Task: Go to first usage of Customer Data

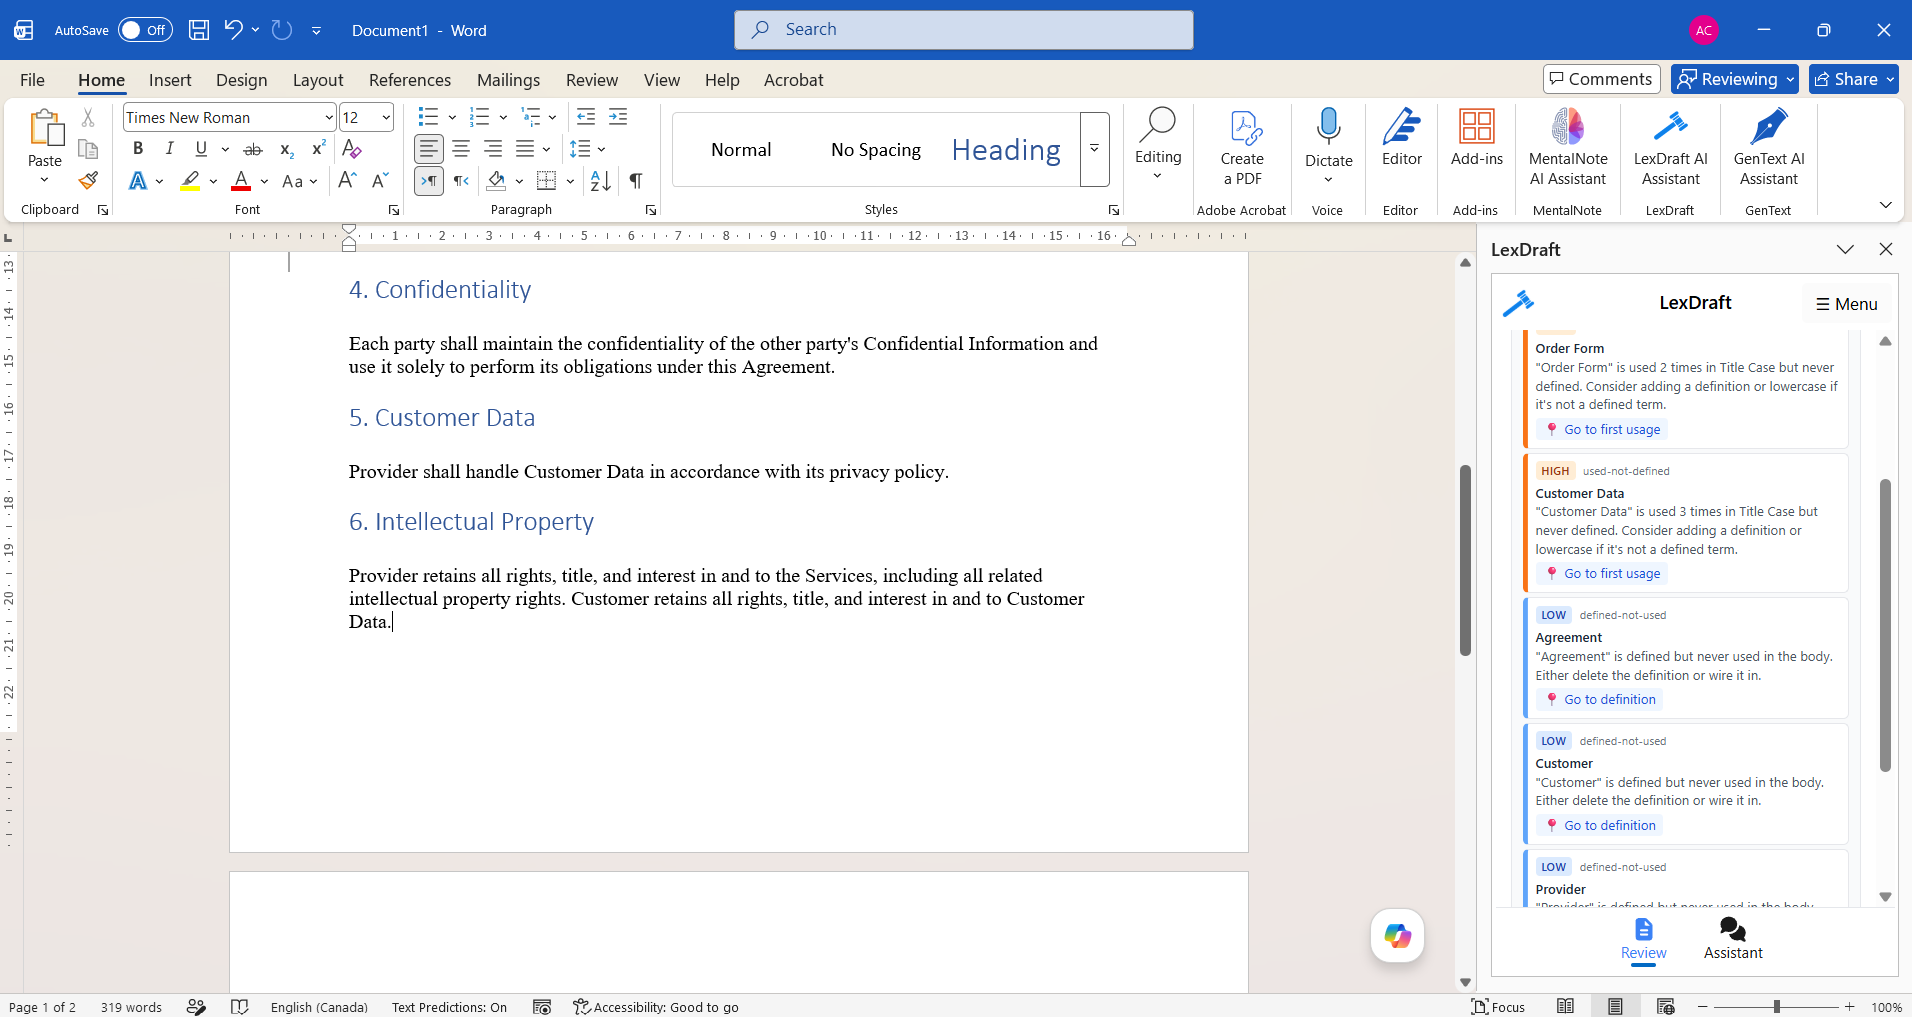Action: [1603, 573]
